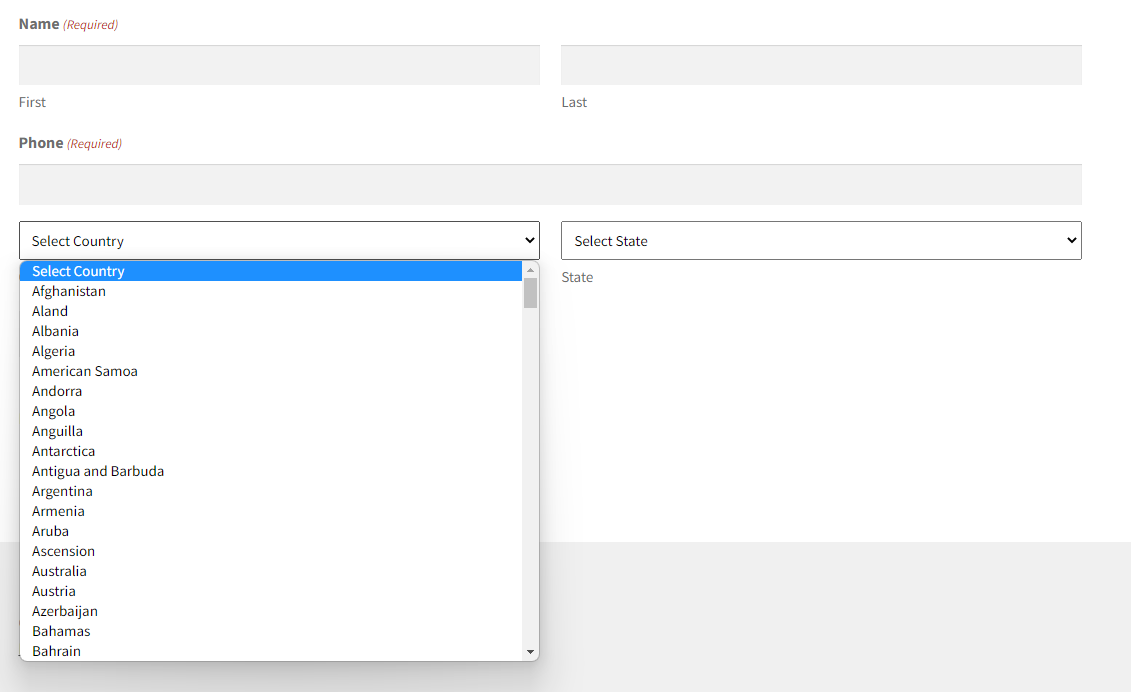This screenshot has height=692, width=1131.
Task: Click the country list scroll down arrow
Action: coord(530,652)
